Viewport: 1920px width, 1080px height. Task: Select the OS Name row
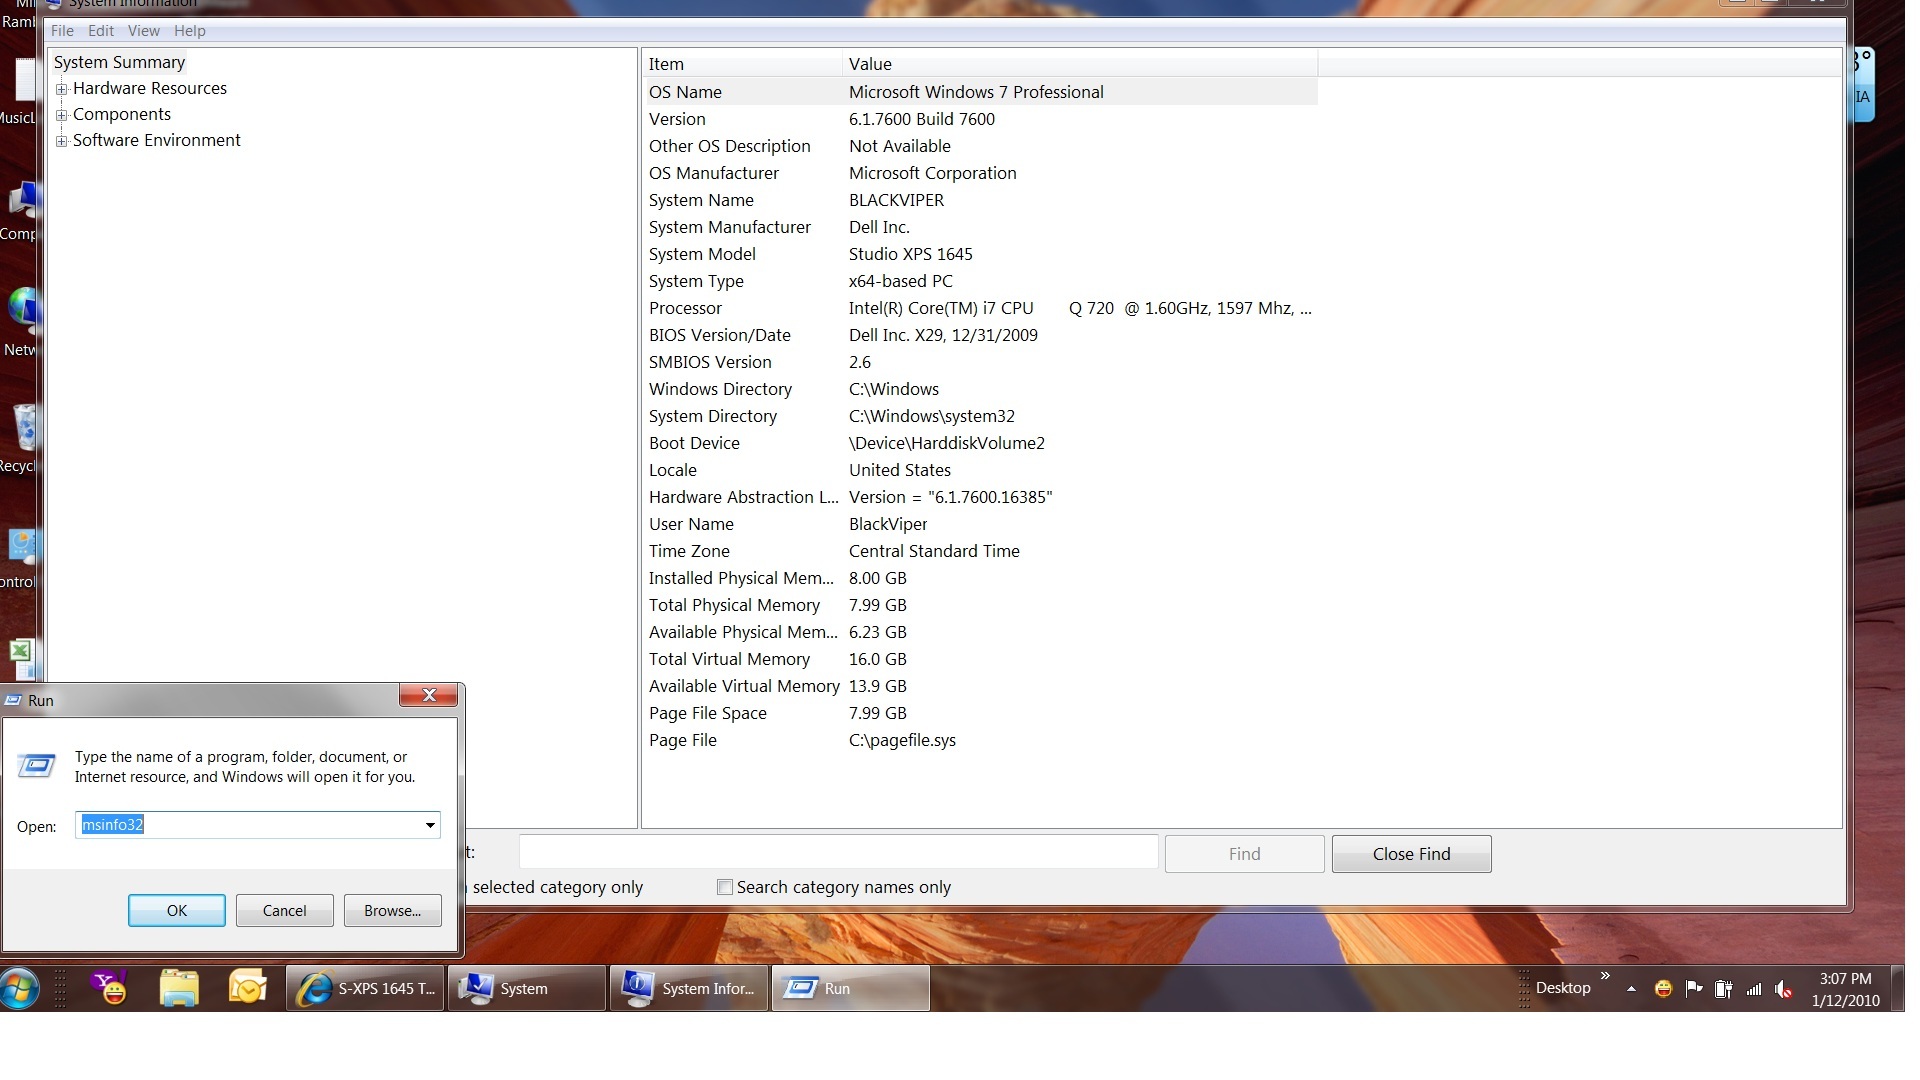tap(981, 92)
